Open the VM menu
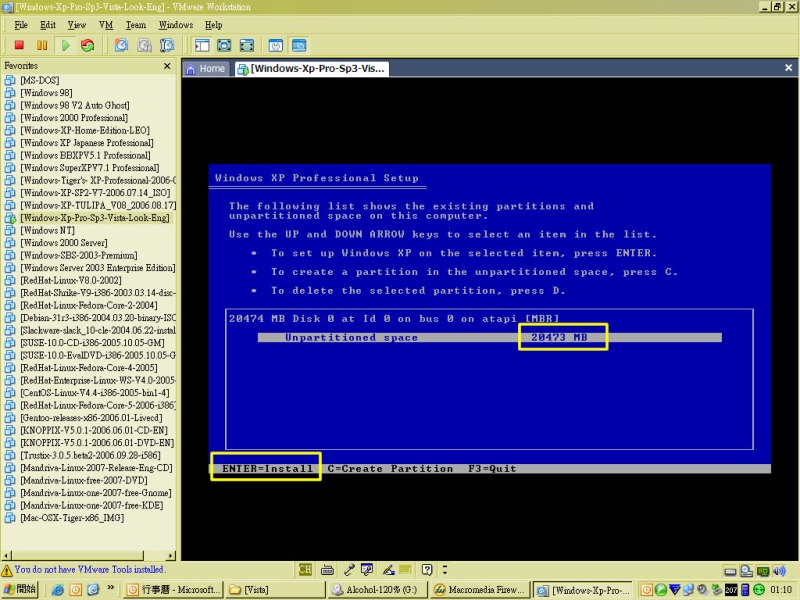Image resolution: width=800 pixels, height=600 pixels. (106, 25)
